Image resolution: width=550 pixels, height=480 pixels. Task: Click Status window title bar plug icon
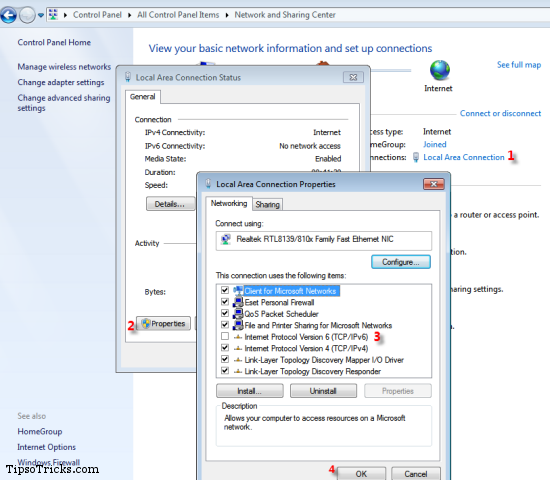click(128, 77)
